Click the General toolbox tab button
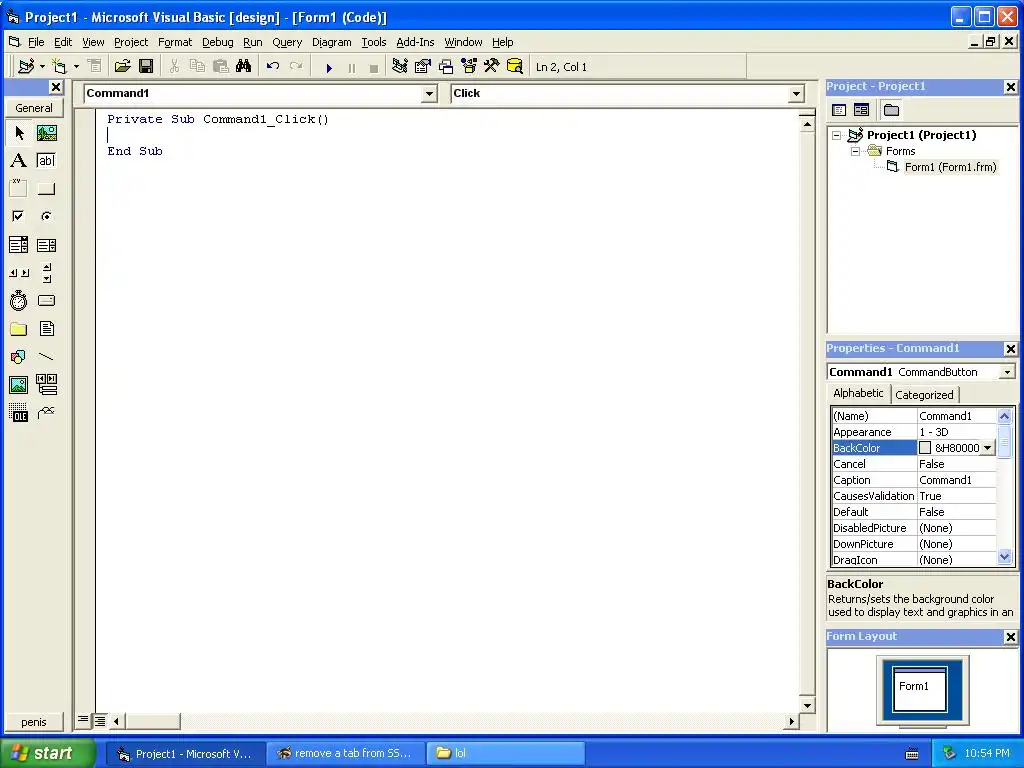Image resolution: width=1024 pixels, height=768 pixels. (34, 108)
